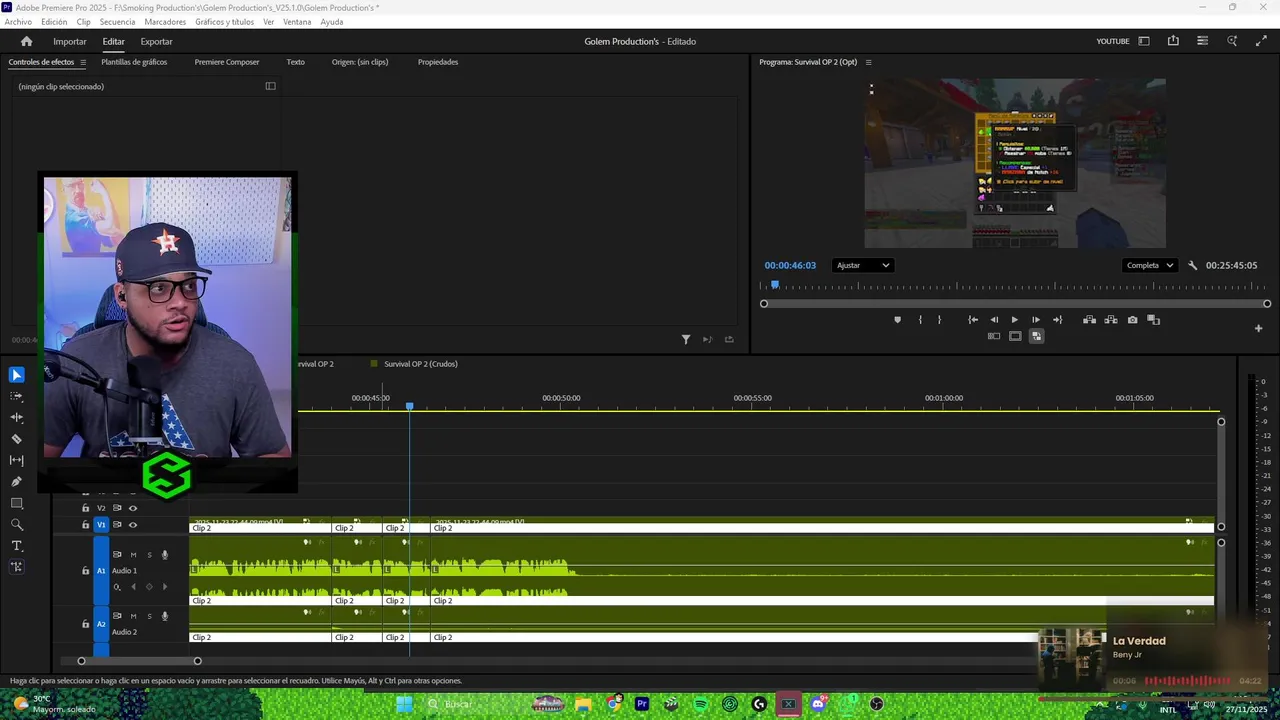Mute the Audio 1 track

click(133, 555)
